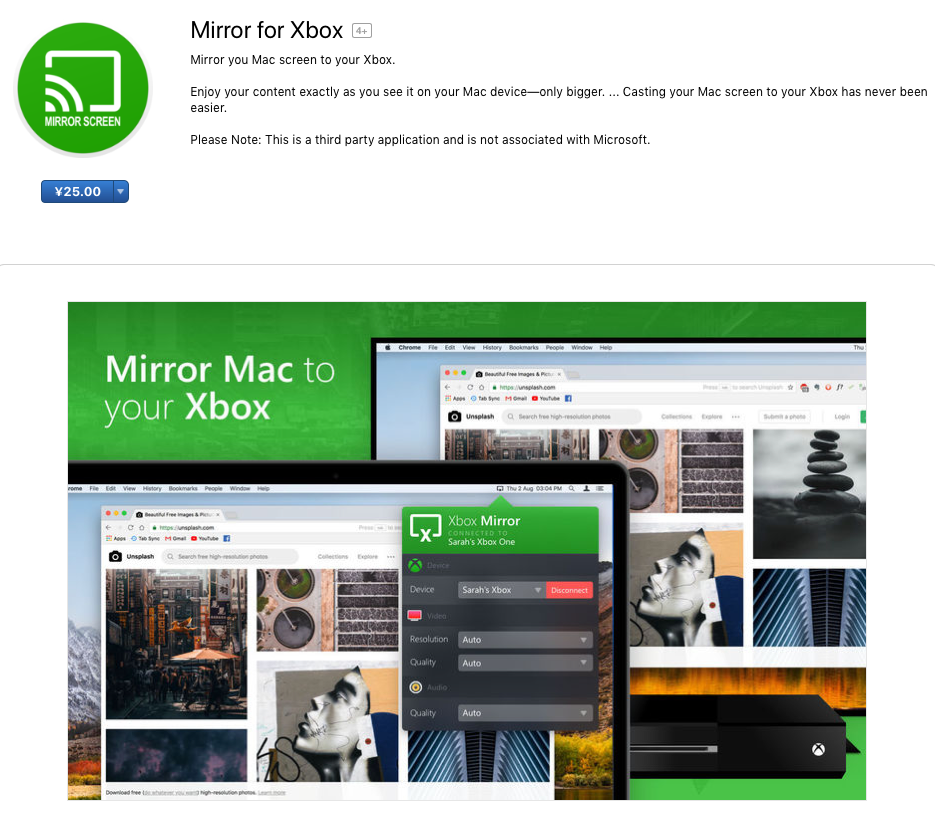Click the three-dot more icon in the laptop's Unsplash page
This screenshot has height=813, width=935.
(391, 557)
